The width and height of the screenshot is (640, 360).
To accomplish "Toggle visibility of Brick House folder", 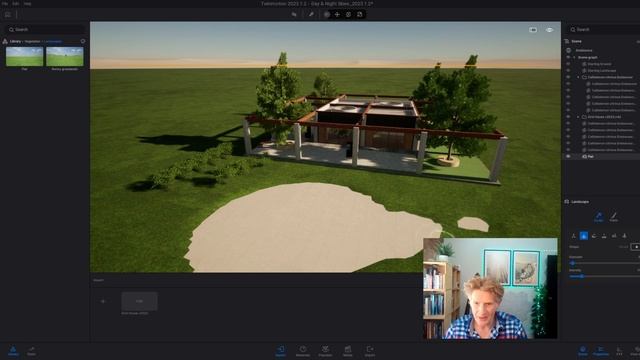I will tap(568, 117).
